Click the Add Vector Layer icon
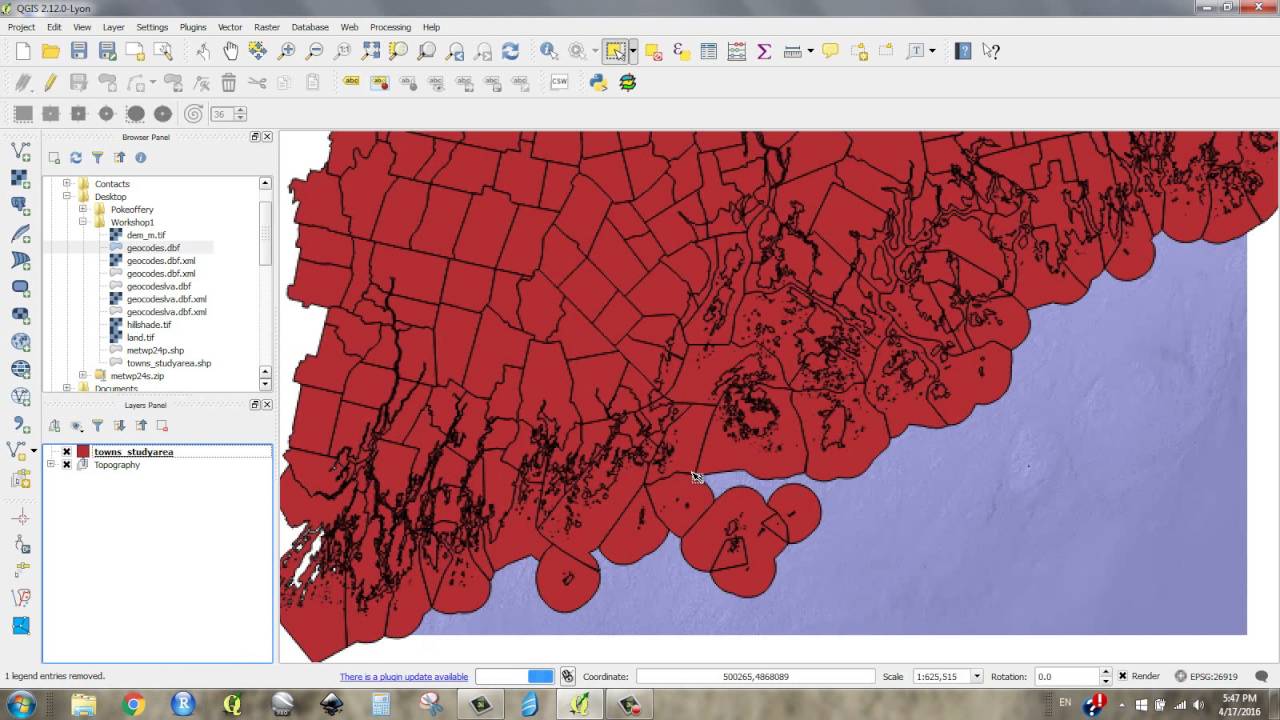This screenshot has height=720, width=1280. (x=20, y=152)
